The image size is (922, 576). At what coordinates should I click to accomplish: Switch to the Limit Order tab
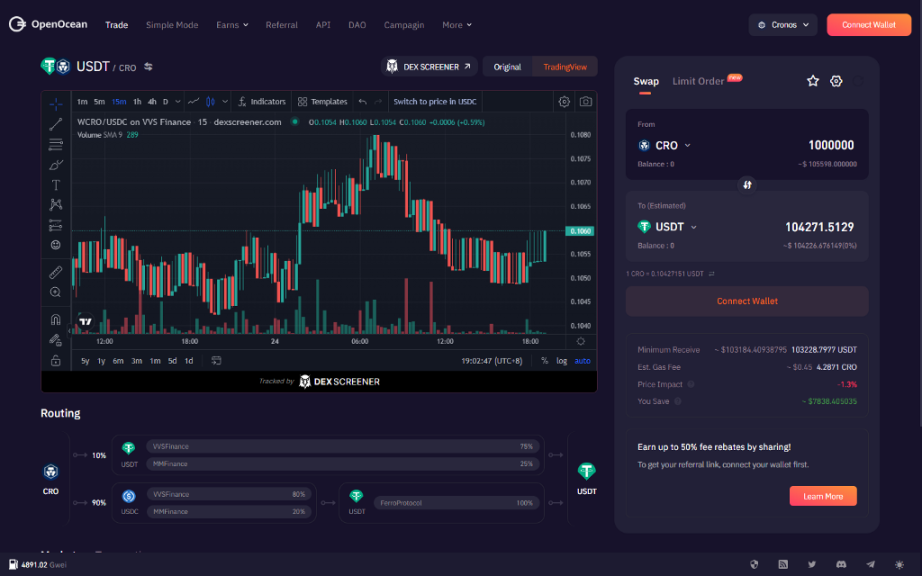tap(698, 81)
